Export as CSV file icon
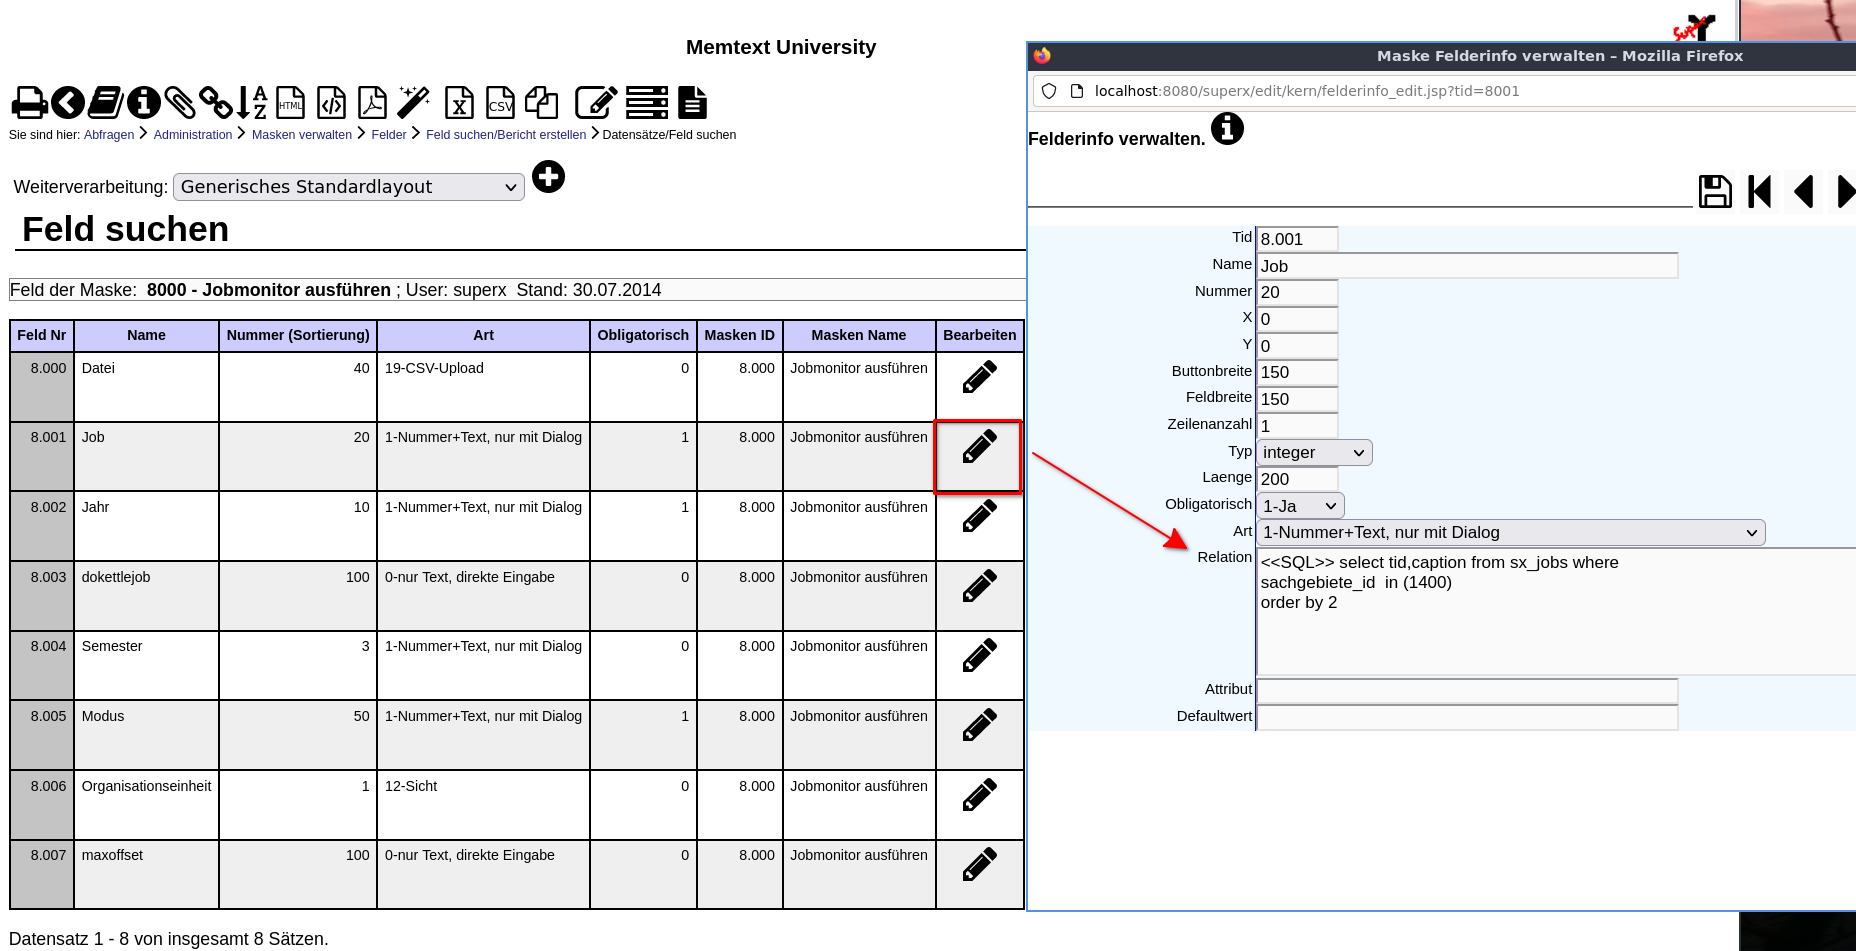The image size is (1856, 951). pos(500,103)
